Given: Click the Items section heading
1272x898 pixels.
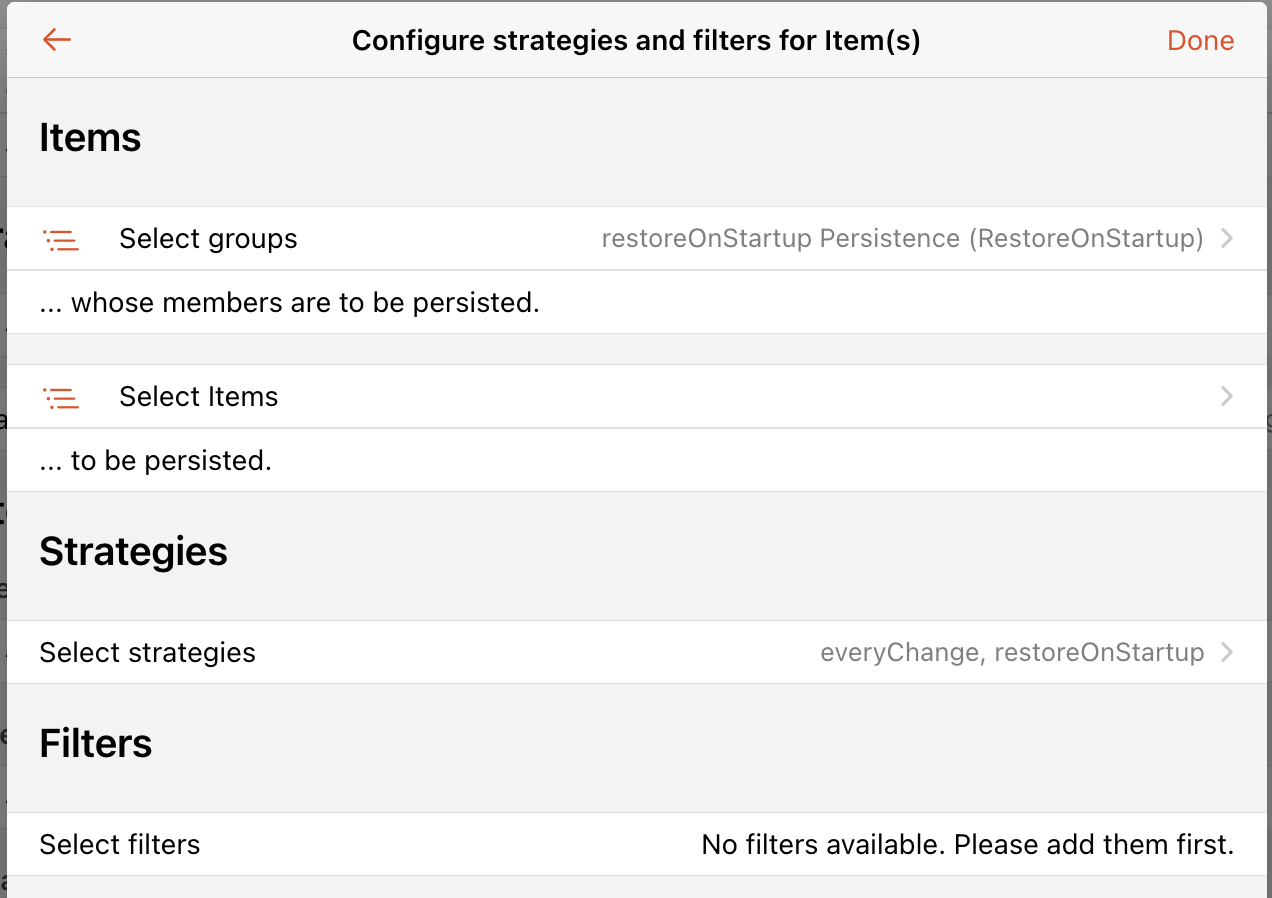Looking at the screenshot, I should tap(90, 137).
